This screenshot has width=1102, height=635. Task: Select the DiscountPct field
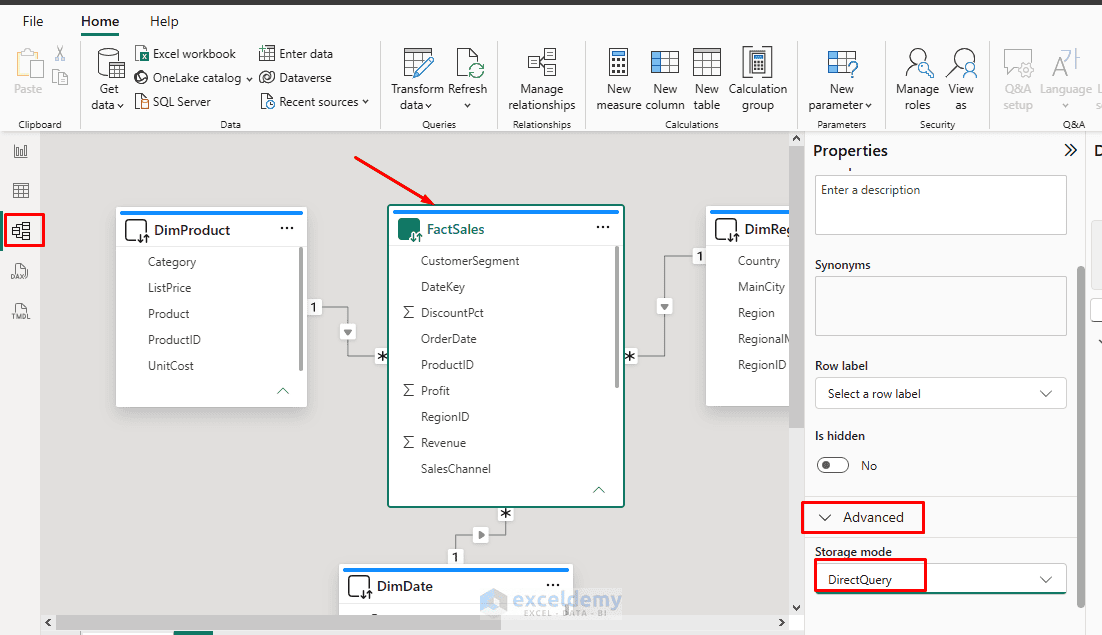(452, 313)
